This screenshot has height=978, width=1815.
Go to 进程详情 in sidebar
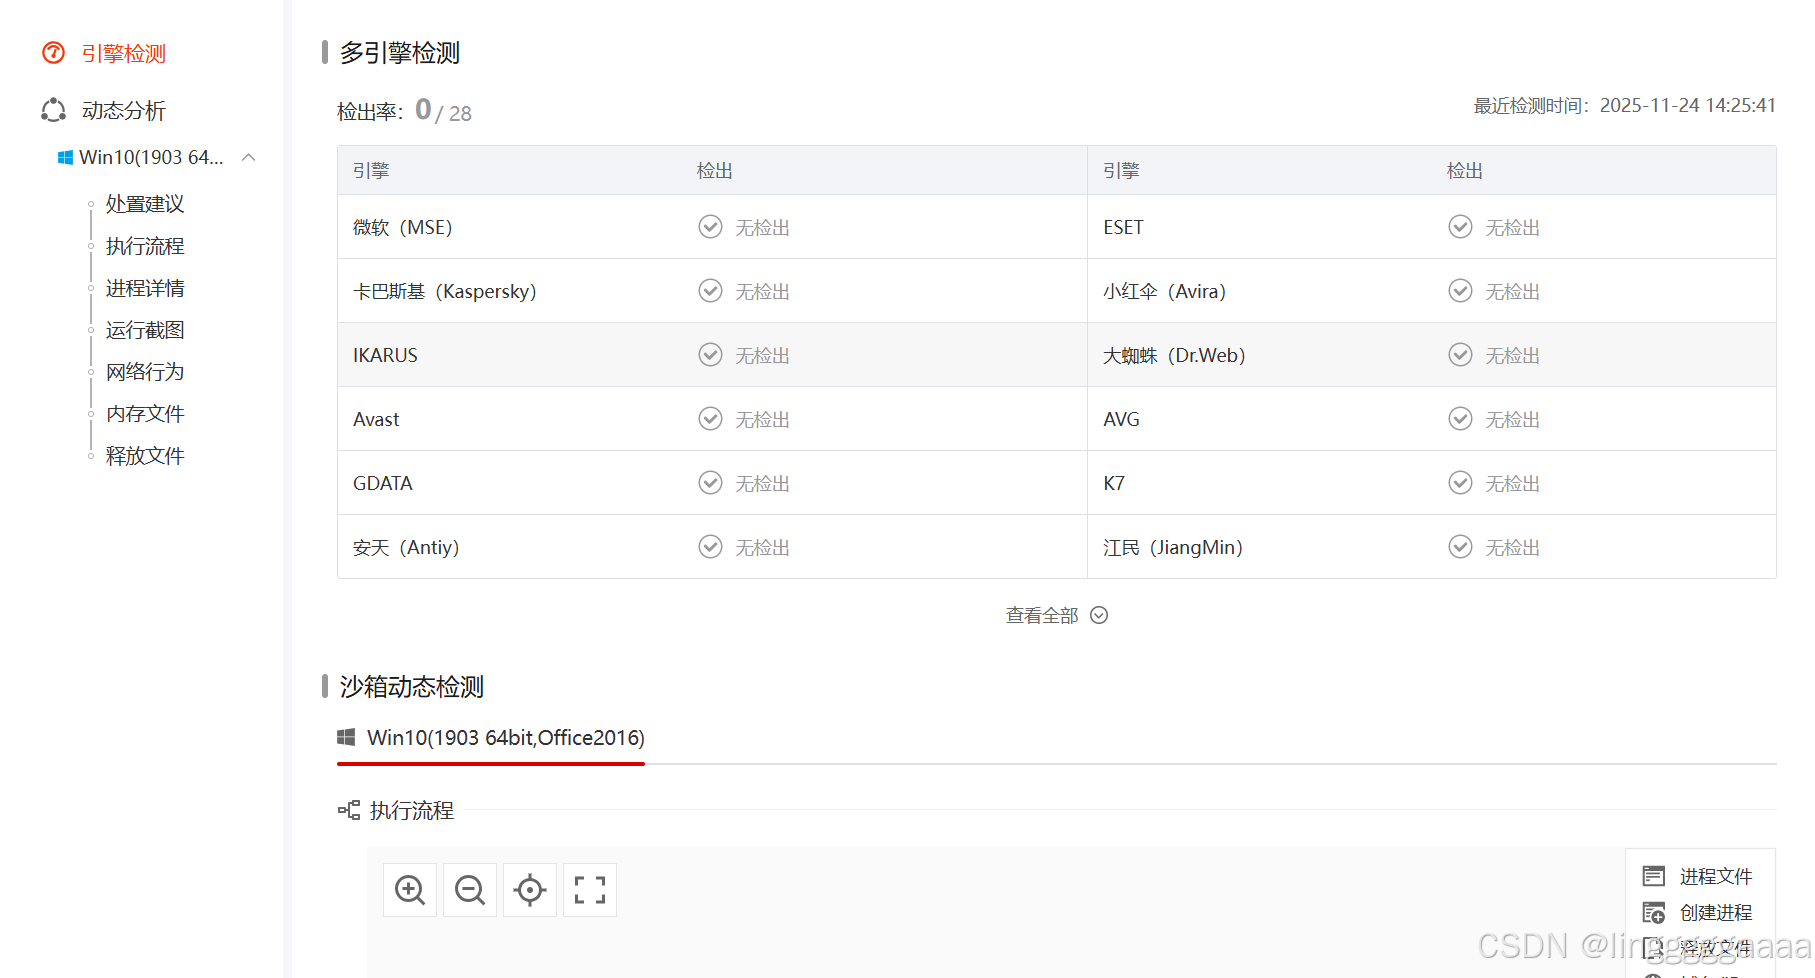point(145,288)
